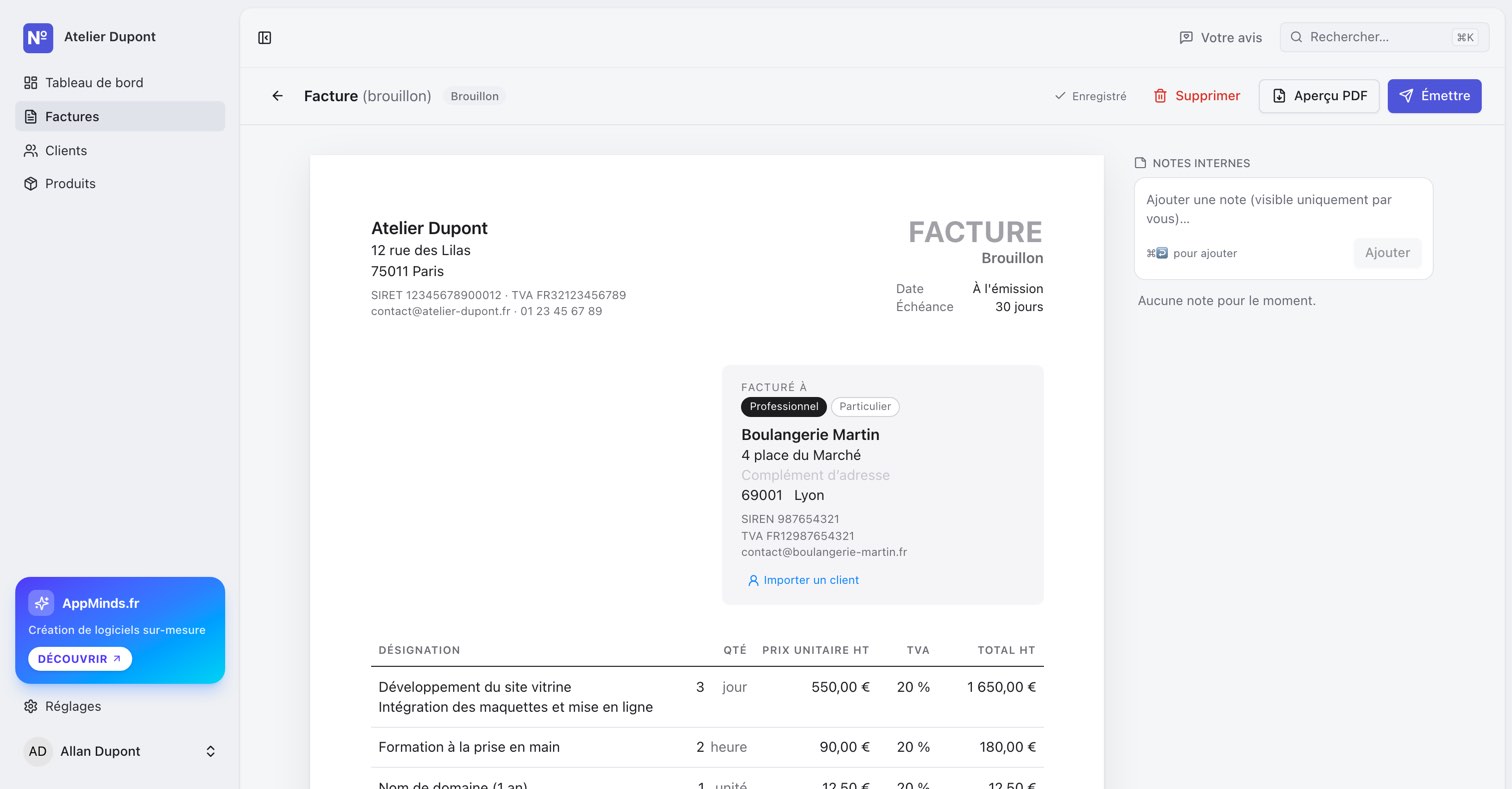The height and width of the screenshot is (789, 1512).
Task: Open Tableau de bord in the sidebar
Action: [120, 83]
